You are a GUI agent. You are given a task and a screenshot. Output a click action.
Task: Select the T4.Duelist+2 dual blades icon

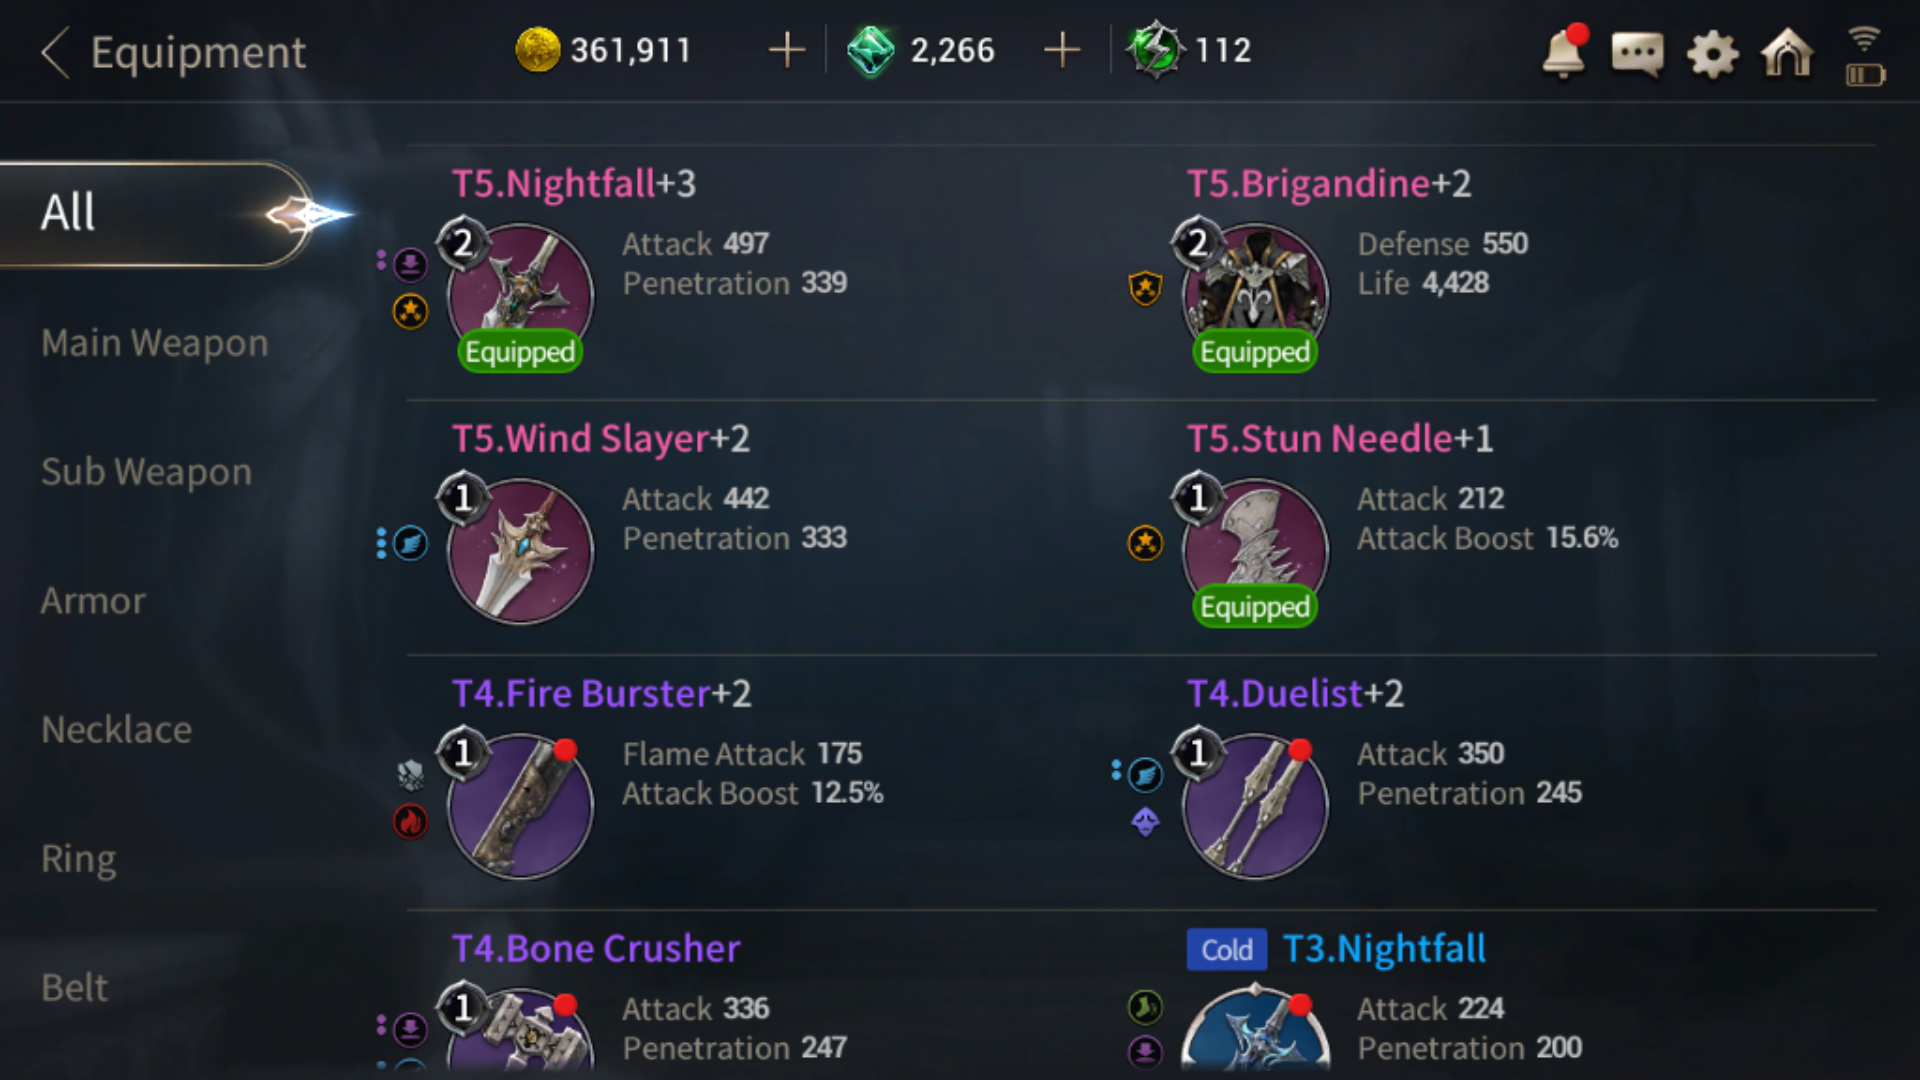click(1255, 805)
